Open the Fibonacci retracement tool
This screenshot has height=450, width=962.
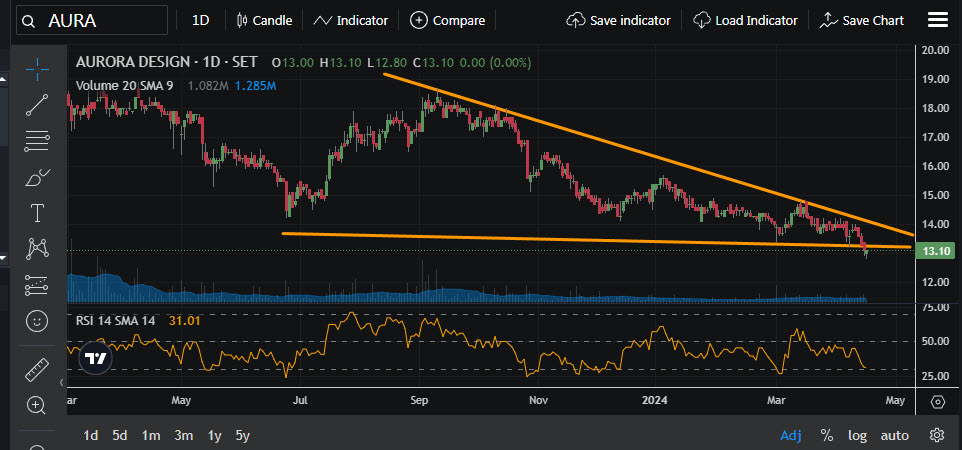[x=37, y=141]
